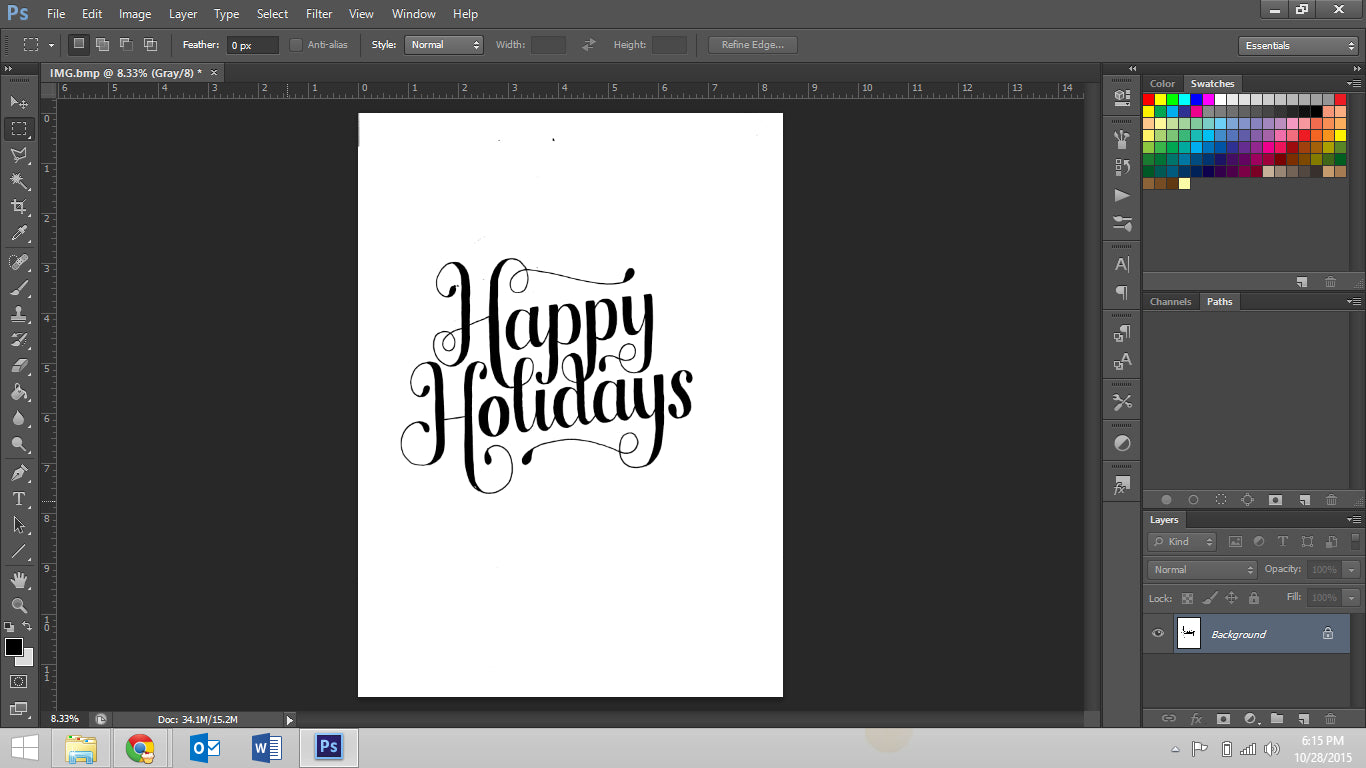Viewport: 1366px width, 768px height.
Task: Open the Style dropdown set to Normal
Action: coord(444,45)
